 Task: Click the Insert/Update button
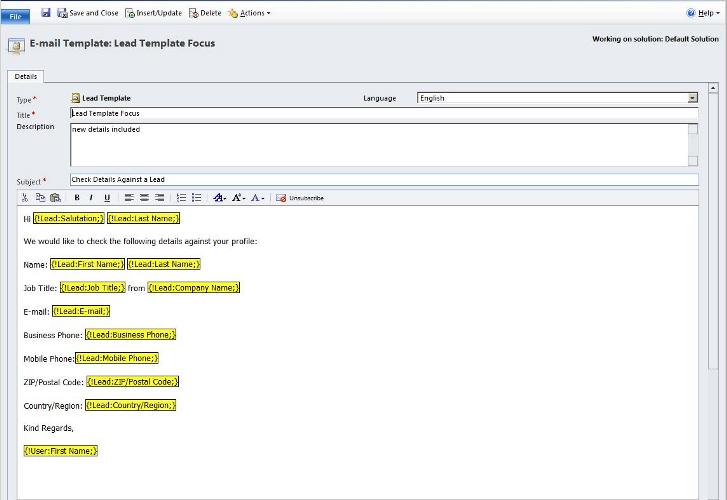tap(153, 13)
